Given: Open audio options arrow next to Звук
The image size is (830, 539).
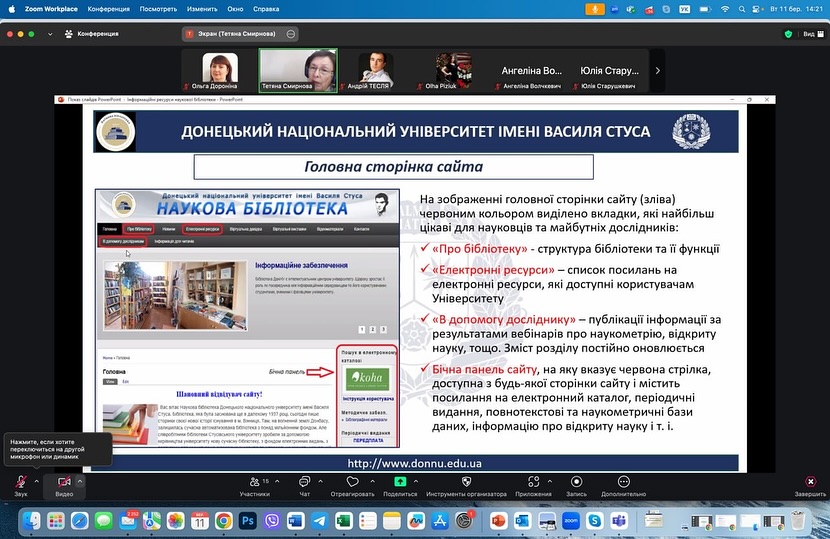Looking at the screenshot, I should [37, 481].
